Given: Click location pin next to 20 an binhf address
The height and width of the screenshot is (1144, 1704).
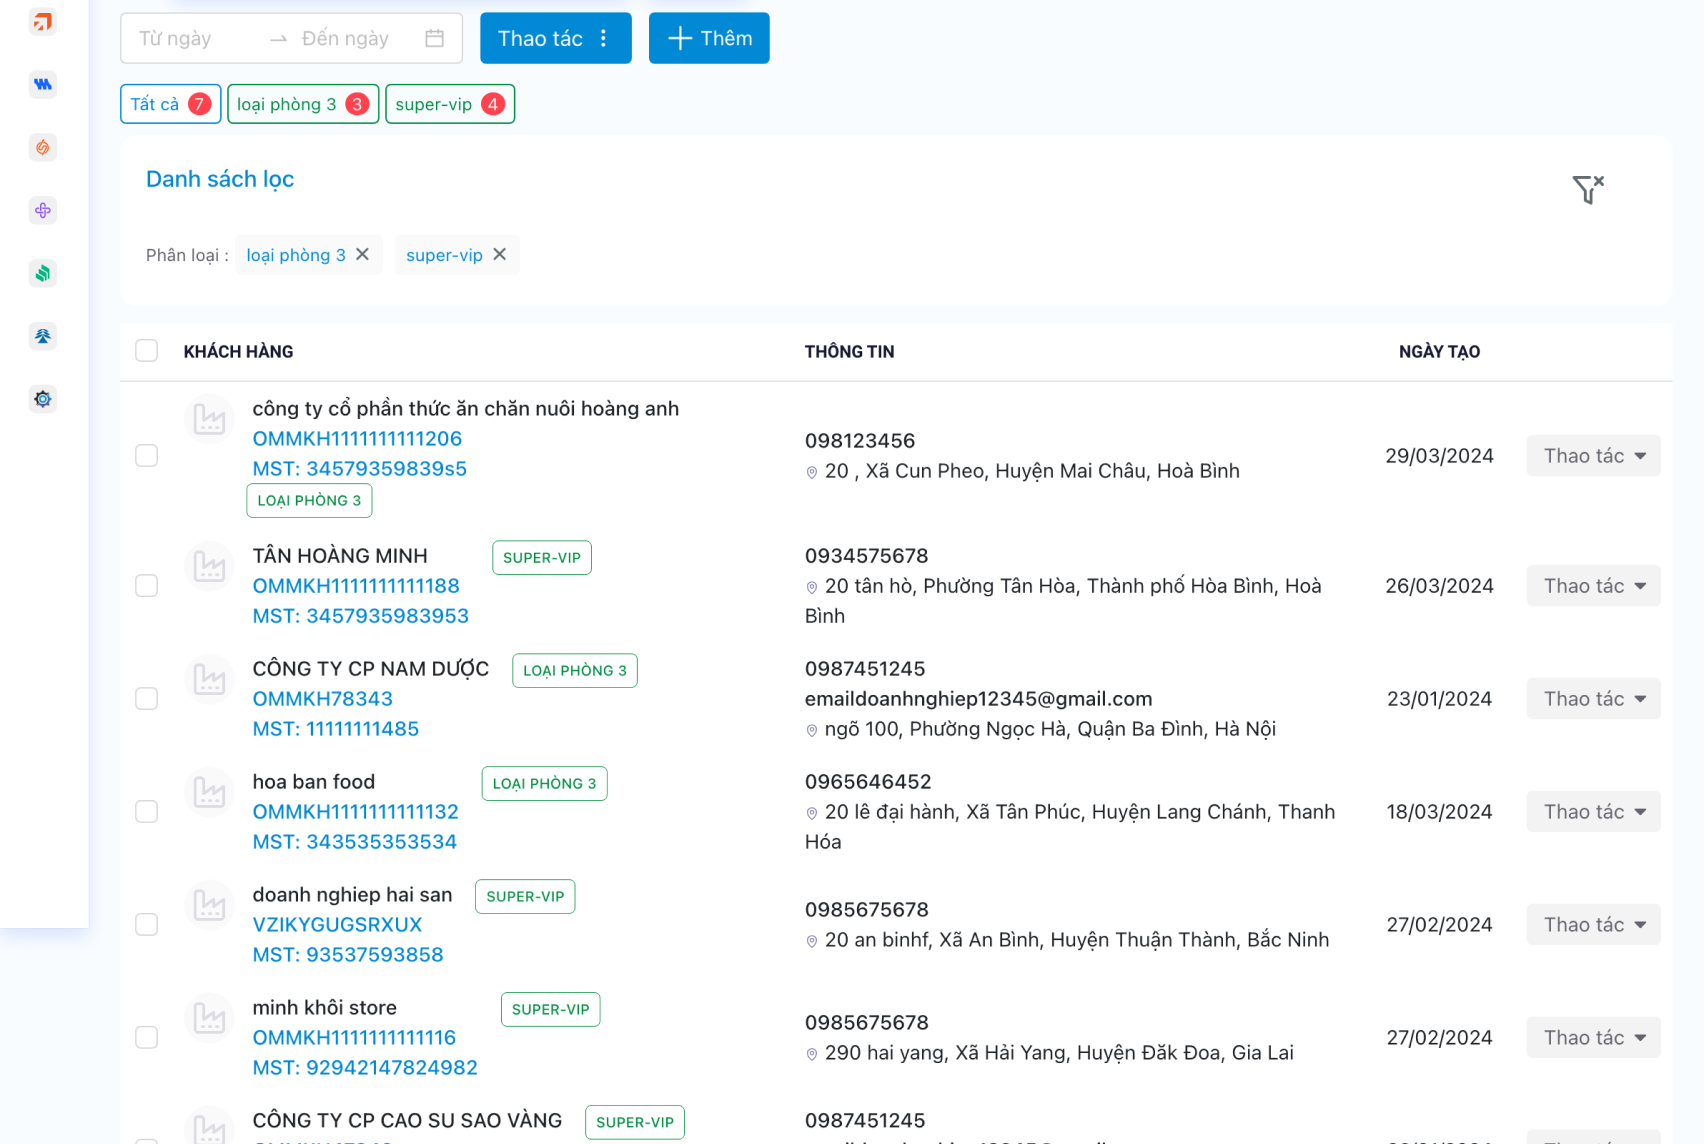Looking at the screenshot, I should (x=812, y=941).
